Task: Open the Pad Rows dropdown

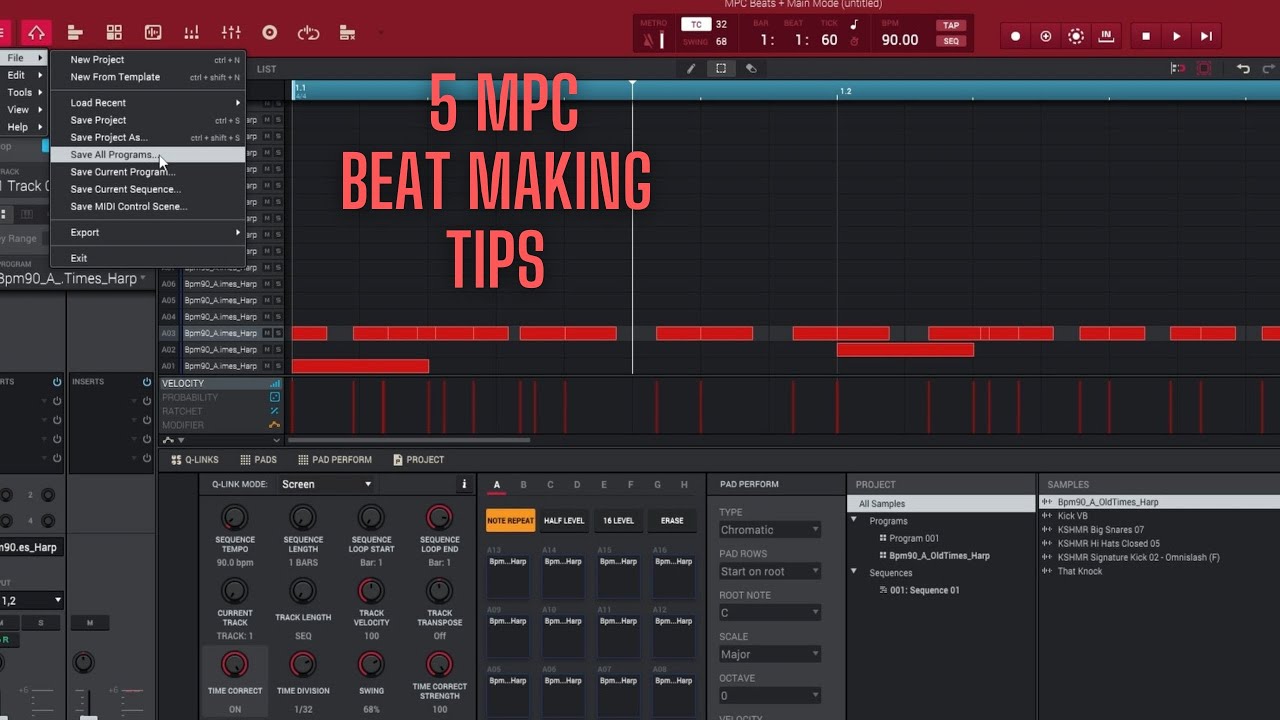Action: point(769,571)
